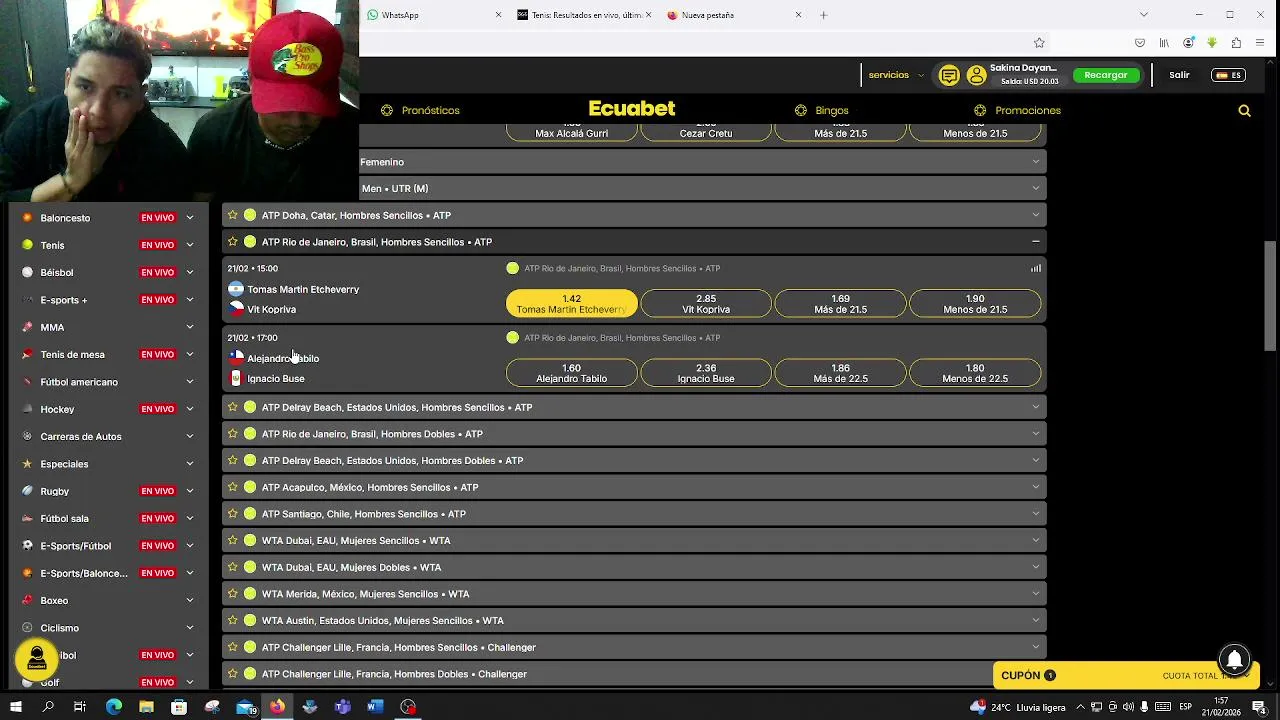Click the notification bell icon
Image resolution: width=1280 pixels, height=720 pixels.
coord(1234,660)
